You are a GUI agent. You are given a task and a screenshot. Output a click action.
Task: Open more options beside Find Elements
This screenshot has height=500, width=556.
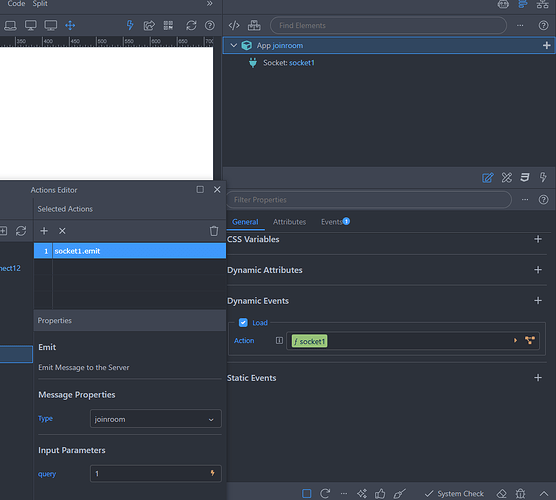[x=520, y=26]
